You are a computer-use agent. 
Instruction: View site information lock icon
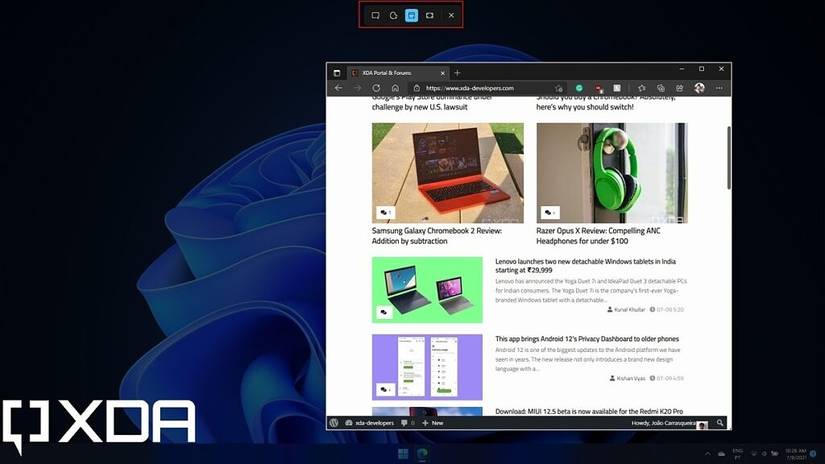[417, 88]
